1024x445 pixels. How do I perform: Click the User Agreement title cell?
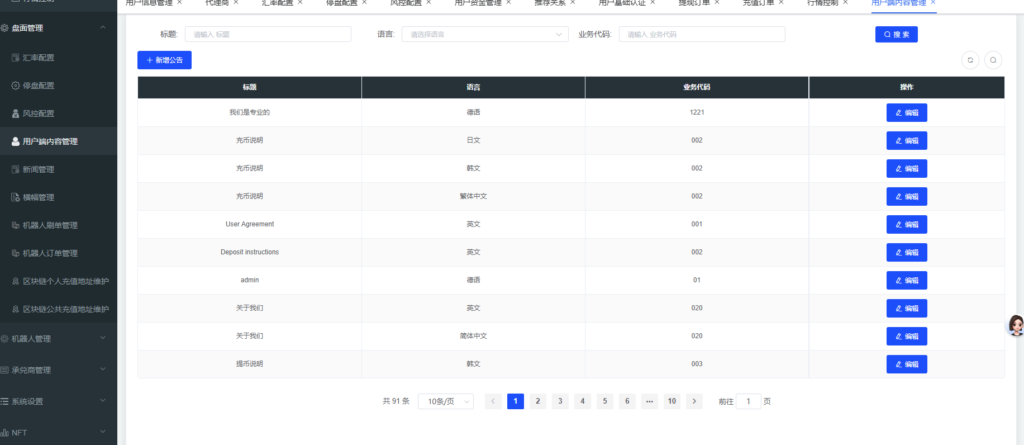pos(249,224)
